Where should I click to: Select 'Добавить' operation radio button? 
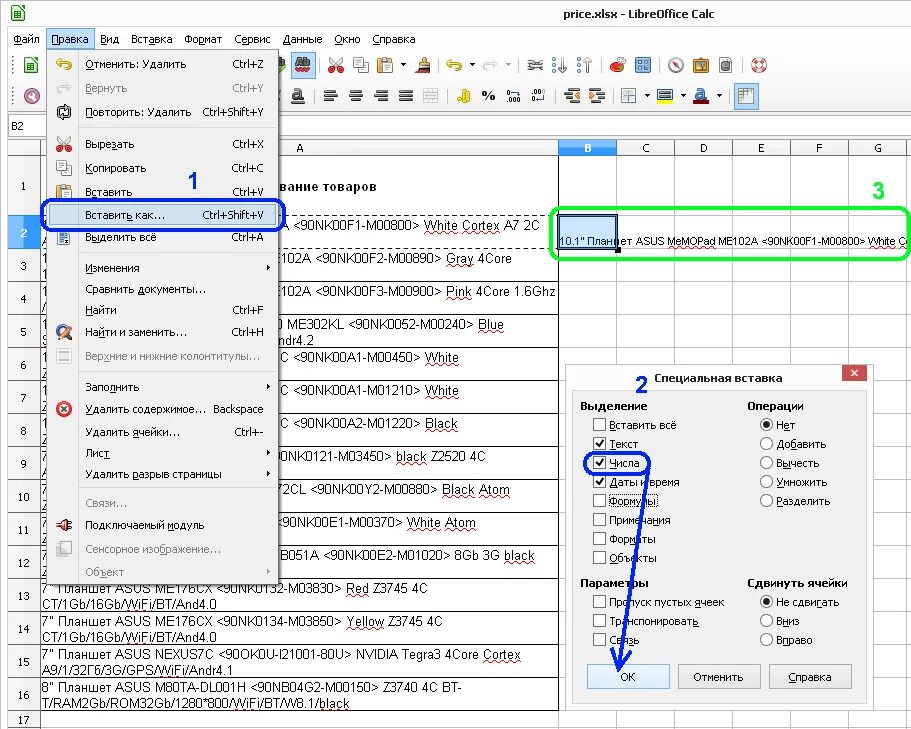[x=766, y=444]
